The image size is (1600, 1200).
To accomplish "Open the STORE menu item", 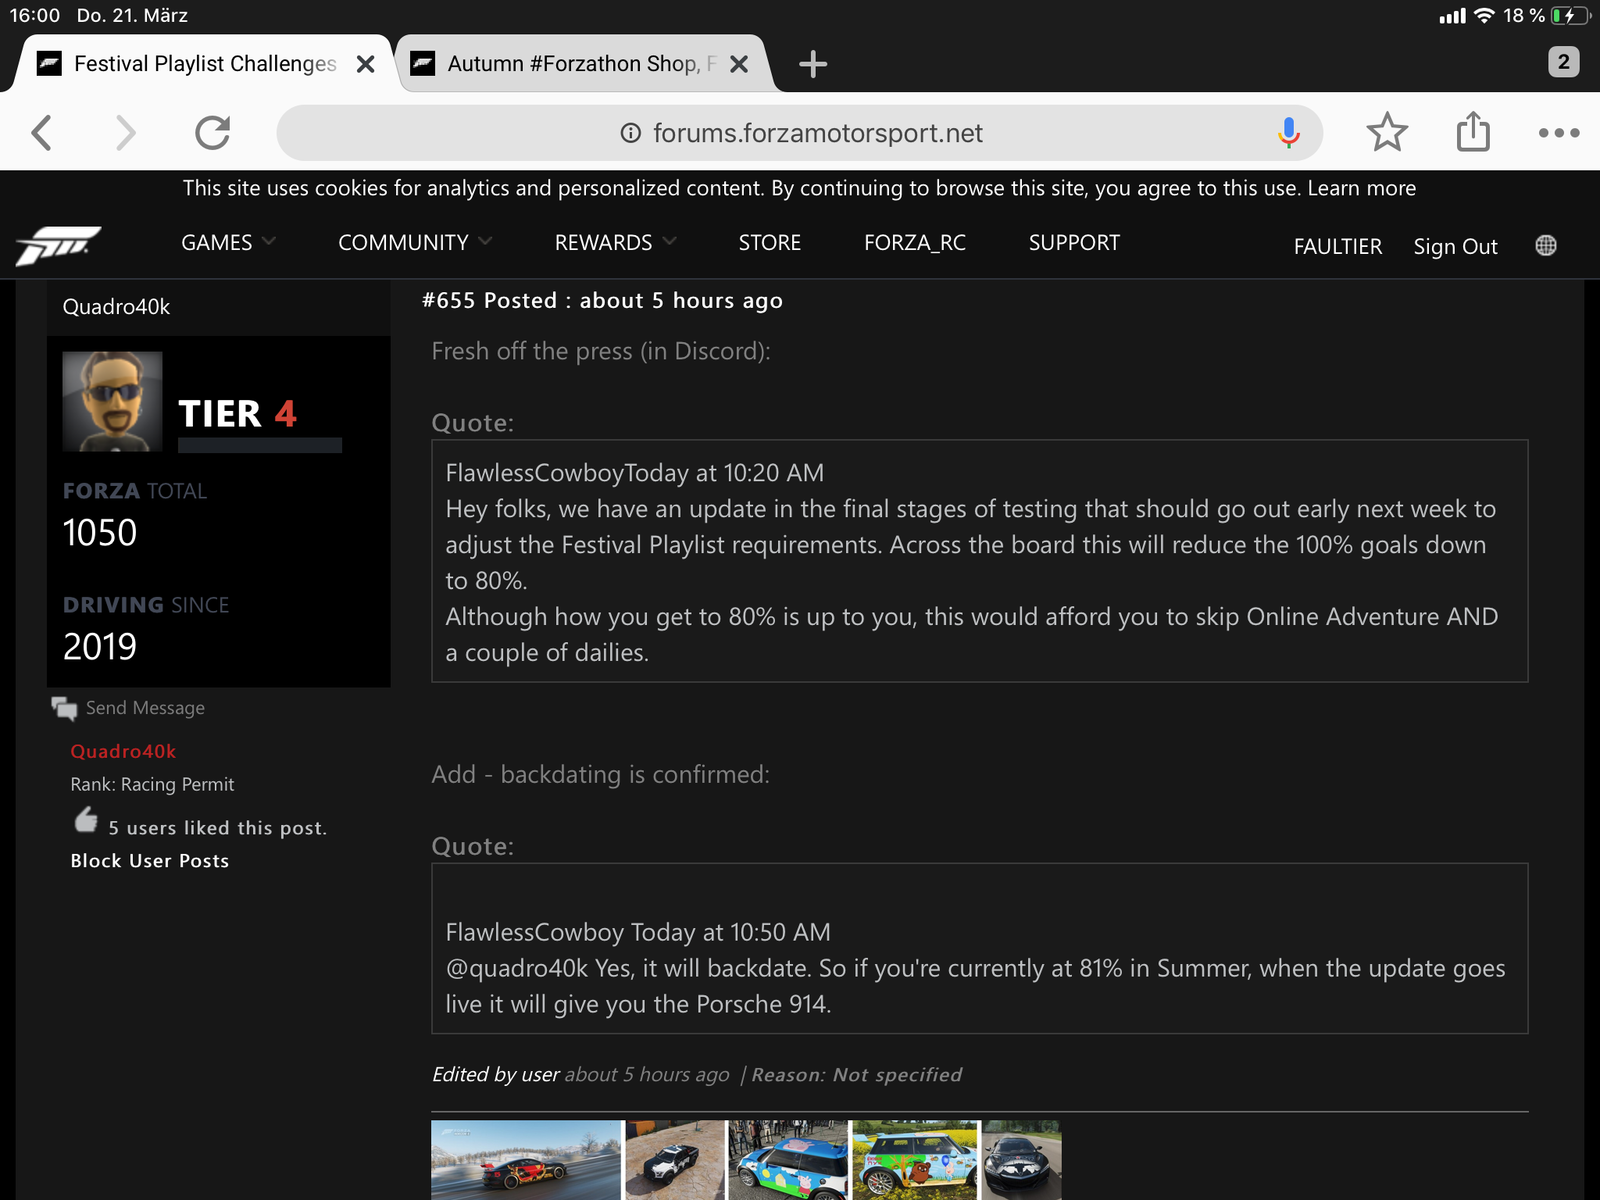I will [769, 242].
